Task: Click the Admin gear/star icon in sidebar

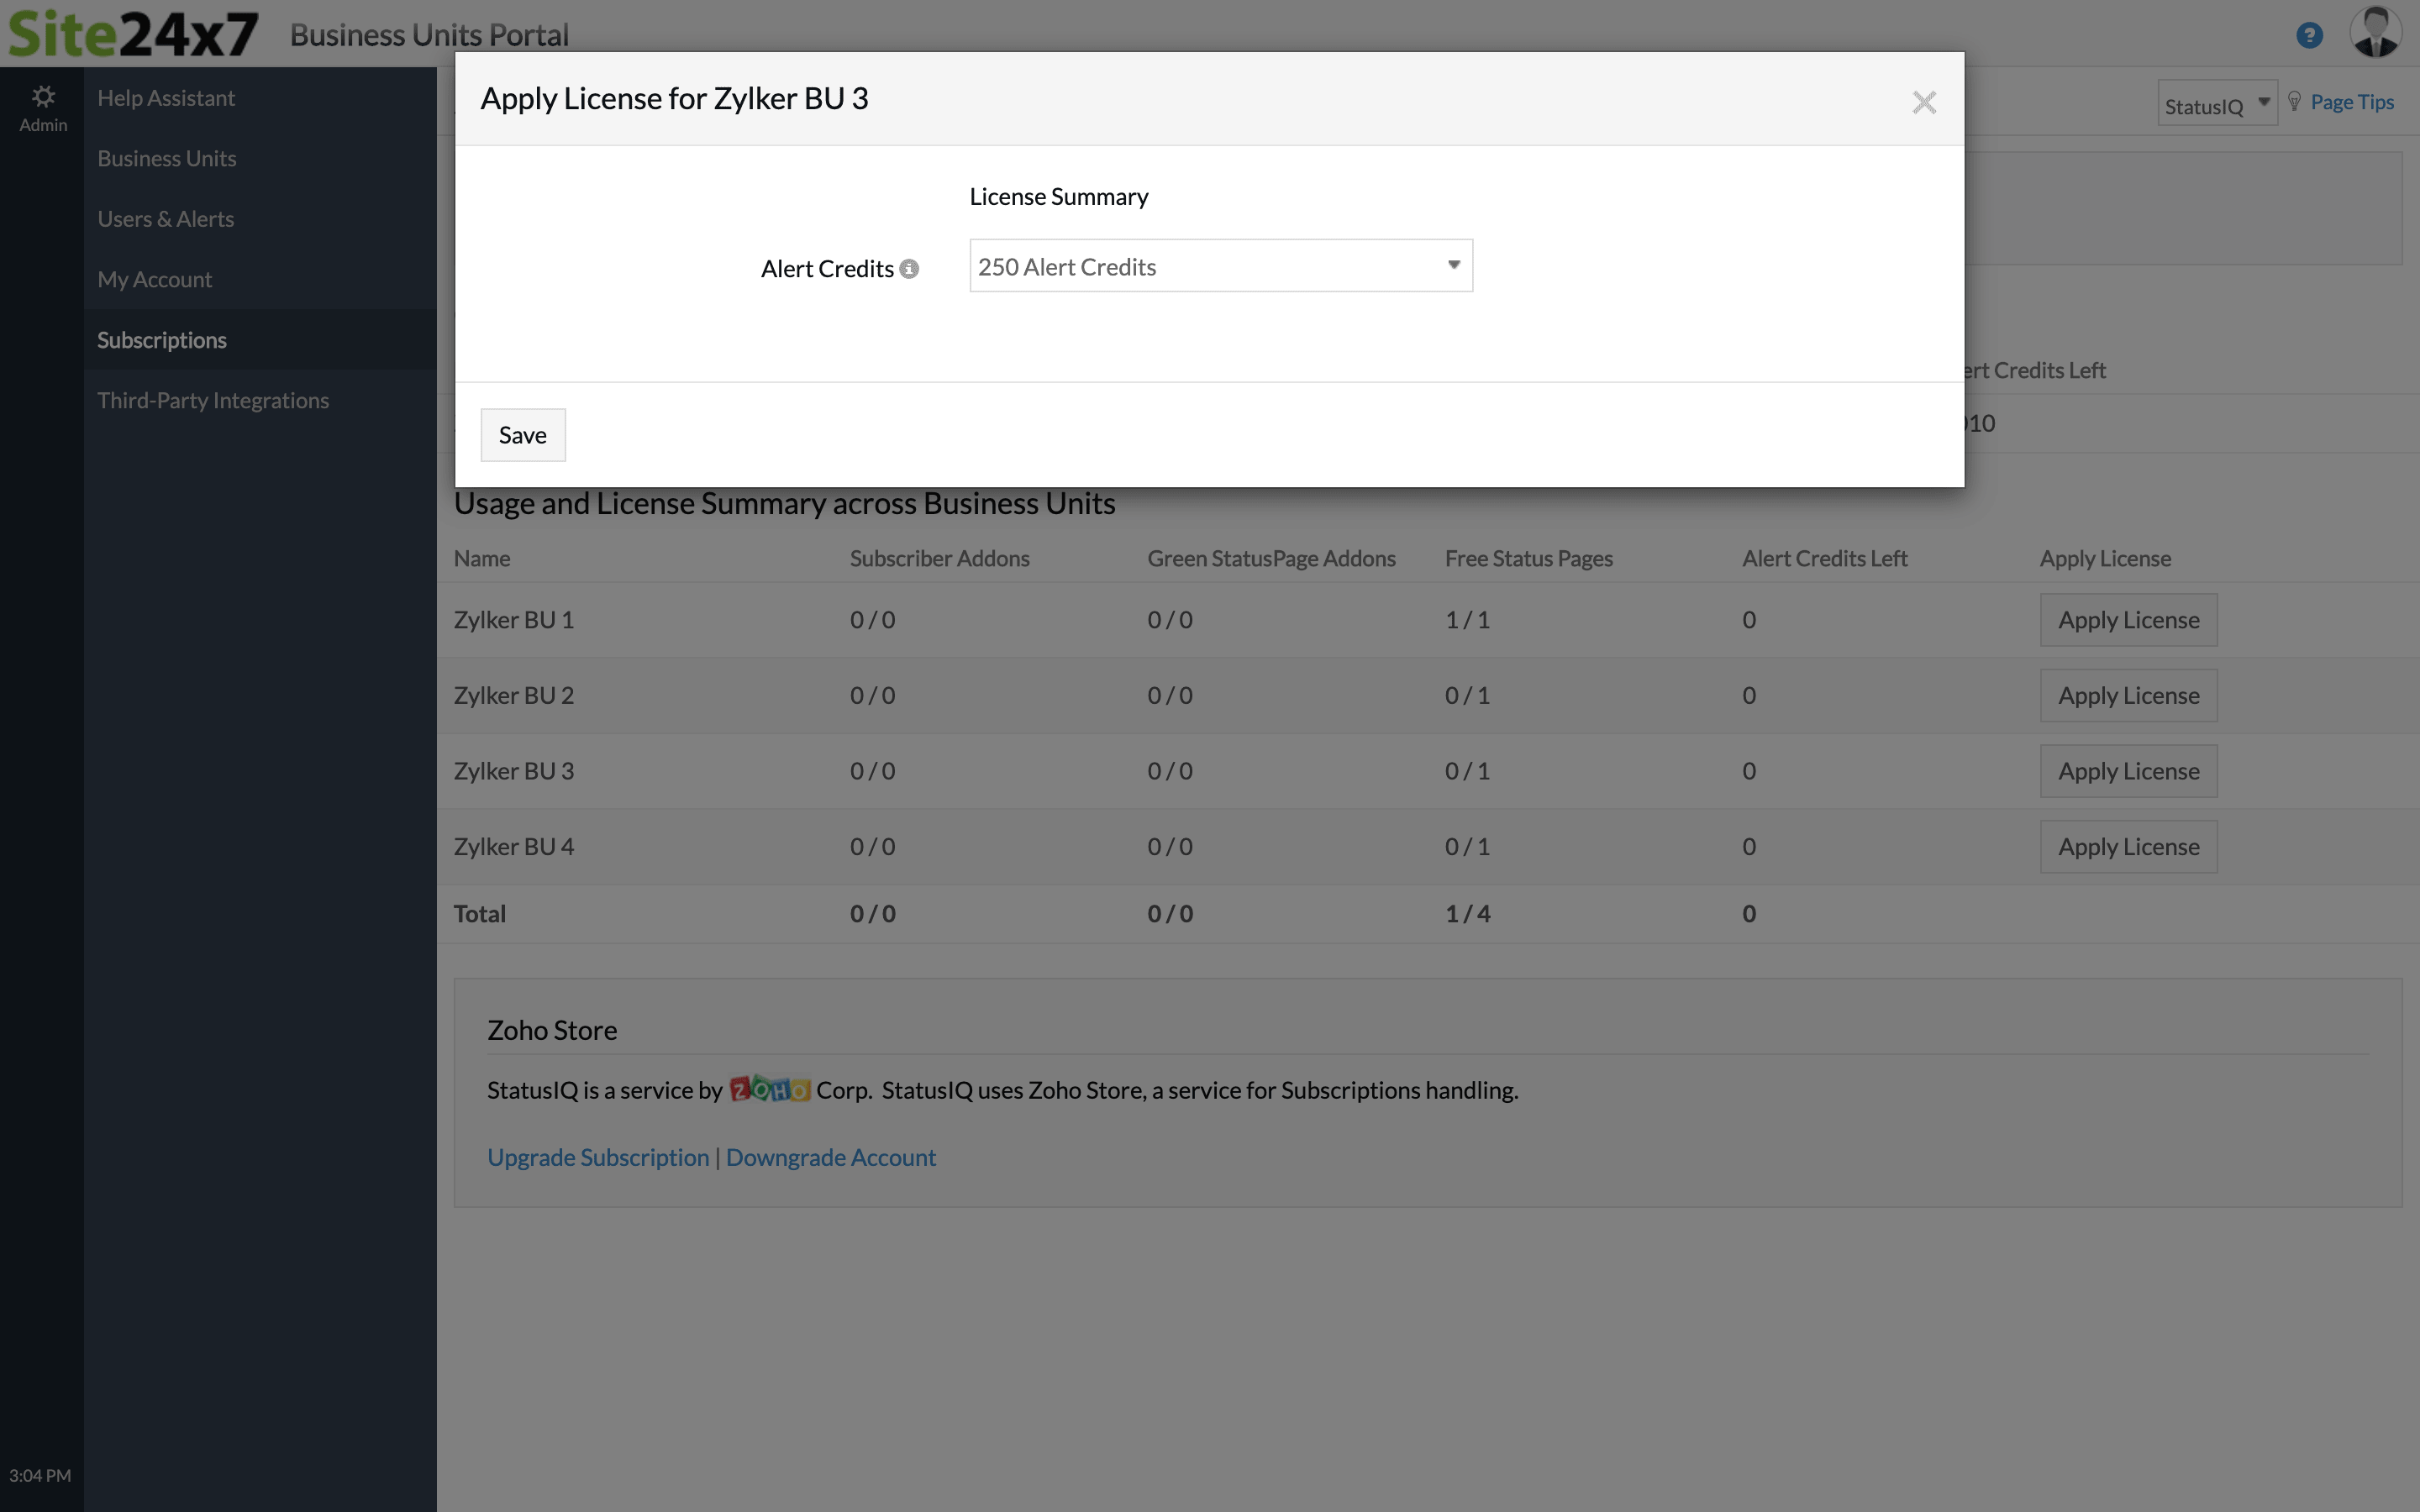Action: point(44,96)
